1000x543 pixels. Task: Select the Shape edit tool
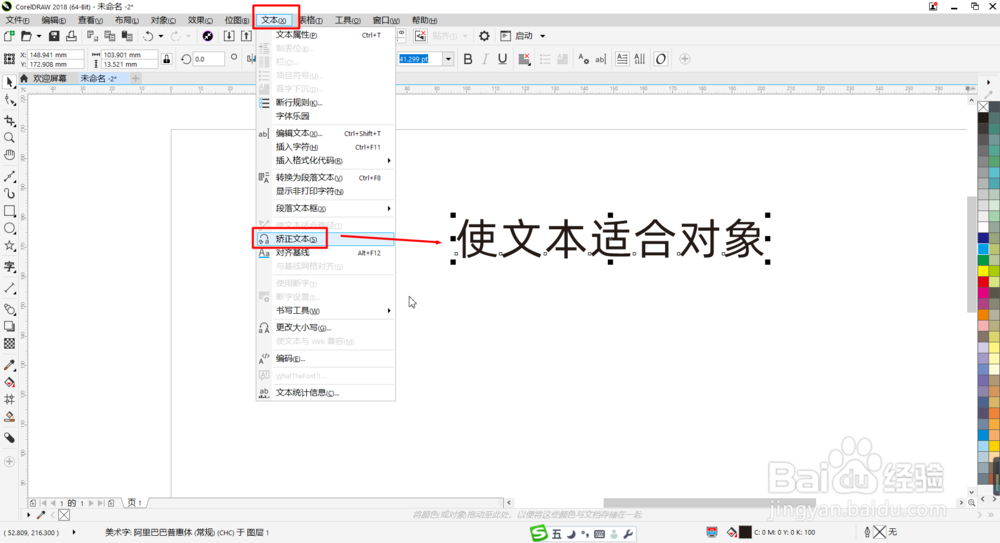tap(9, 100)
